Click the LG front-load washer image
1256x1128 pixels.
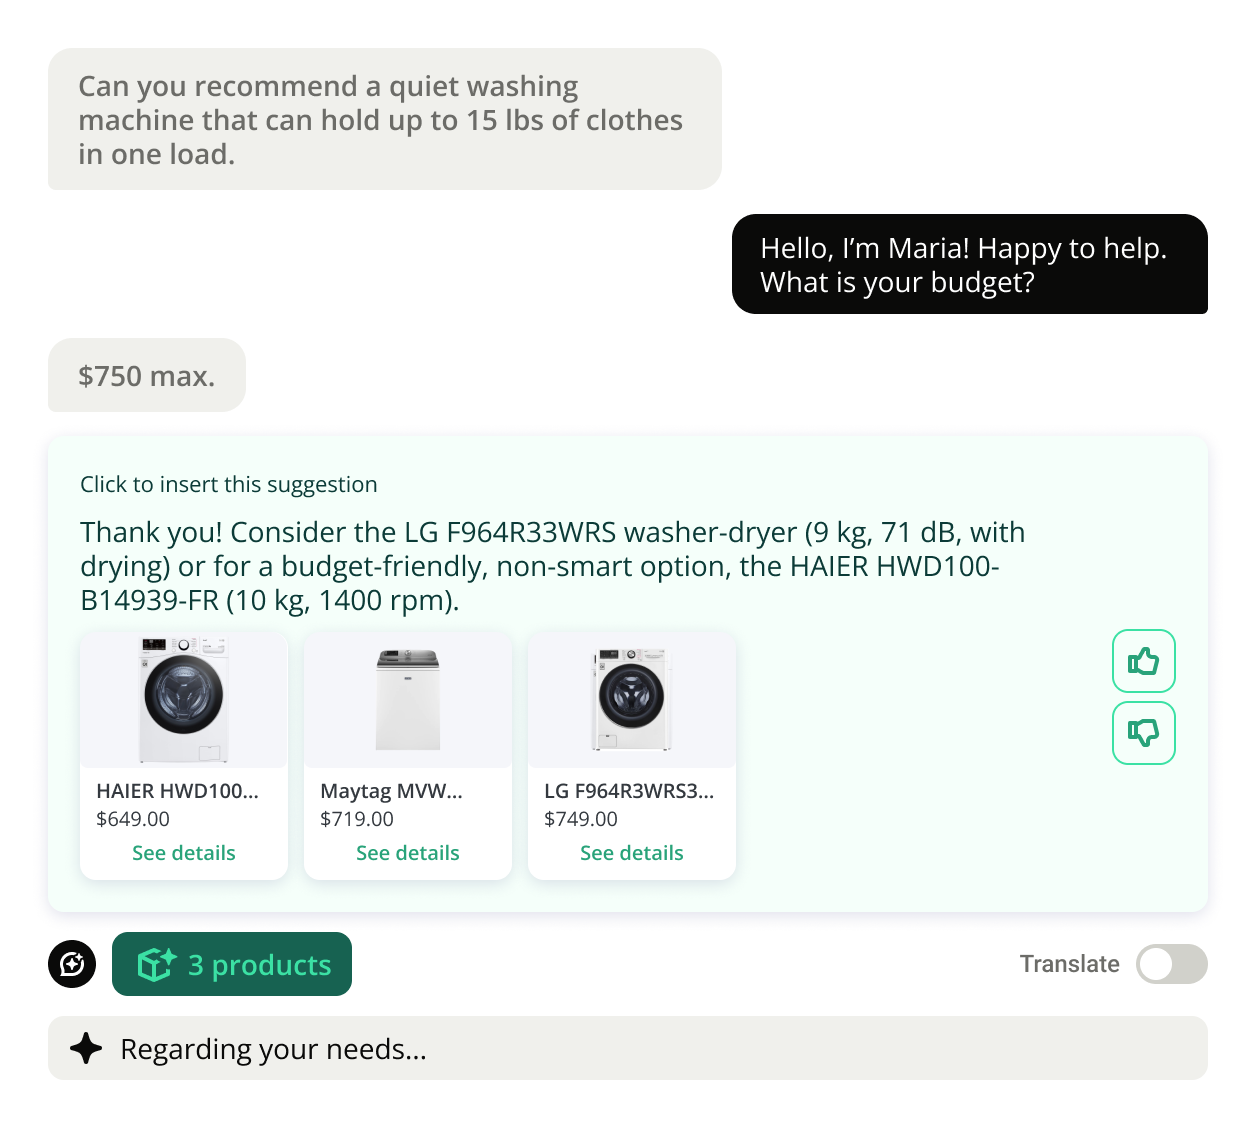click(x=632, y=698)
